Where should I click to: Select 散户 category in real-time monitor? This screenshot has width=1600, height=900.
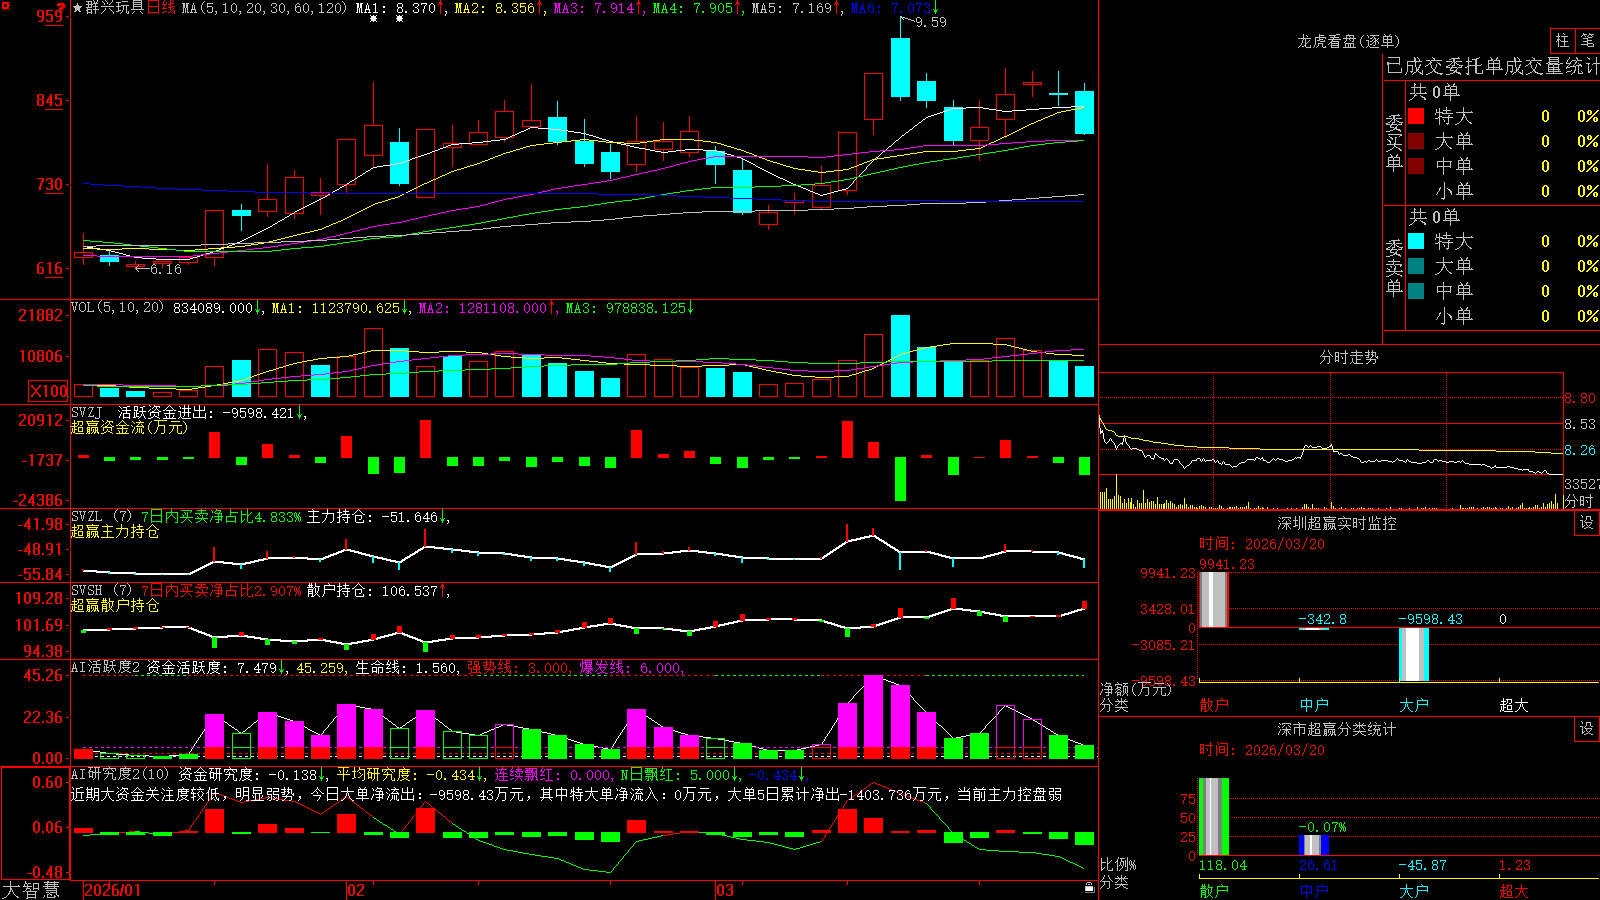(1214, 705)
